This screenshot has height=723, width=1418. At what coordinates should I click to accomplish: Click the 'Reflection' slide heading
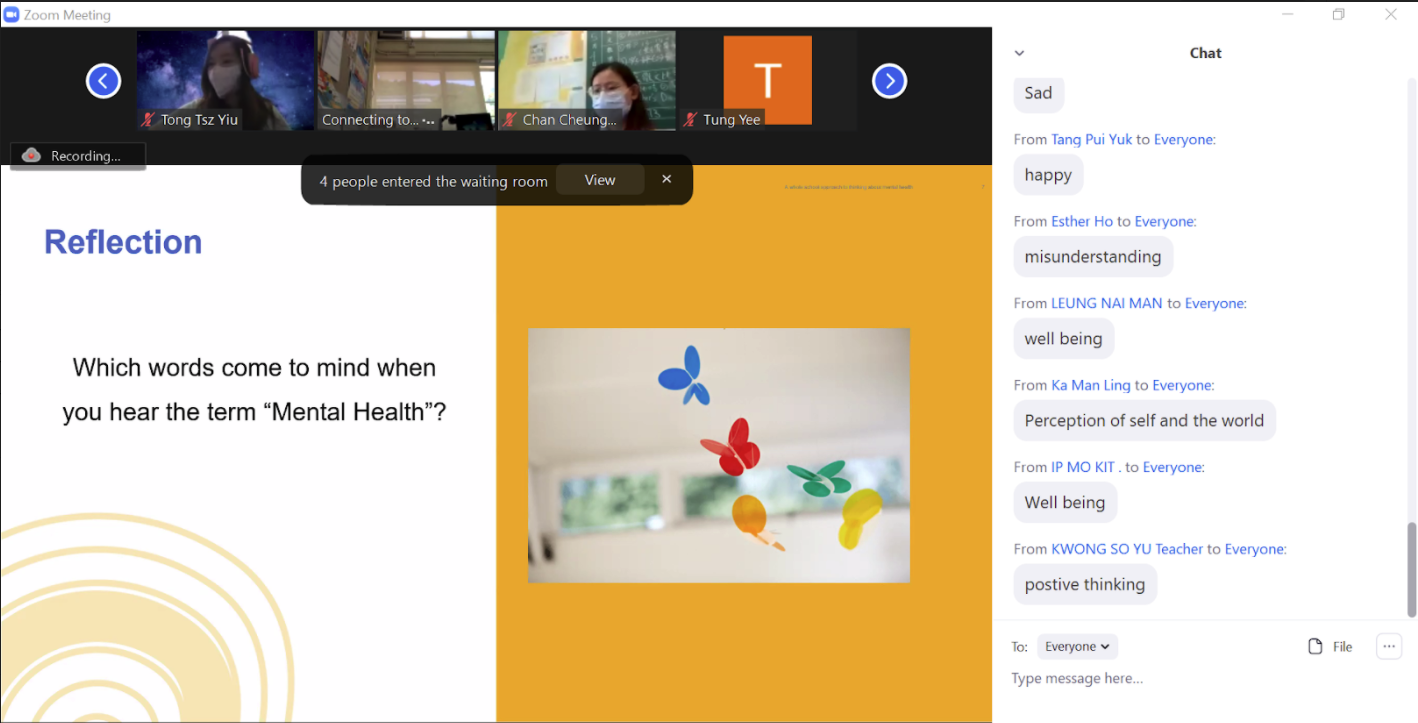click(x=123, y=242)
